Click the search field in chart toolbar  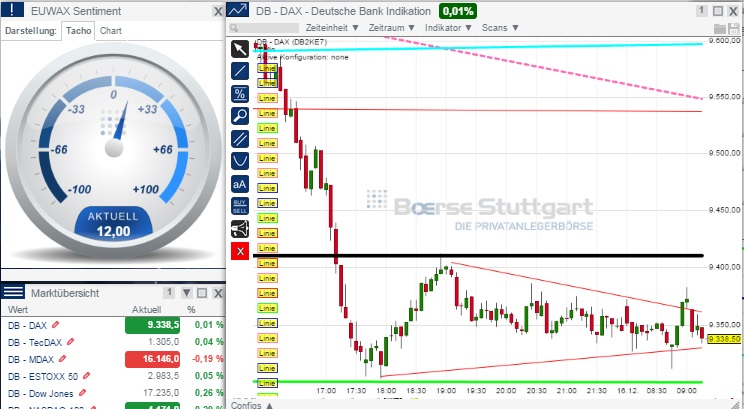click(264, 28)
